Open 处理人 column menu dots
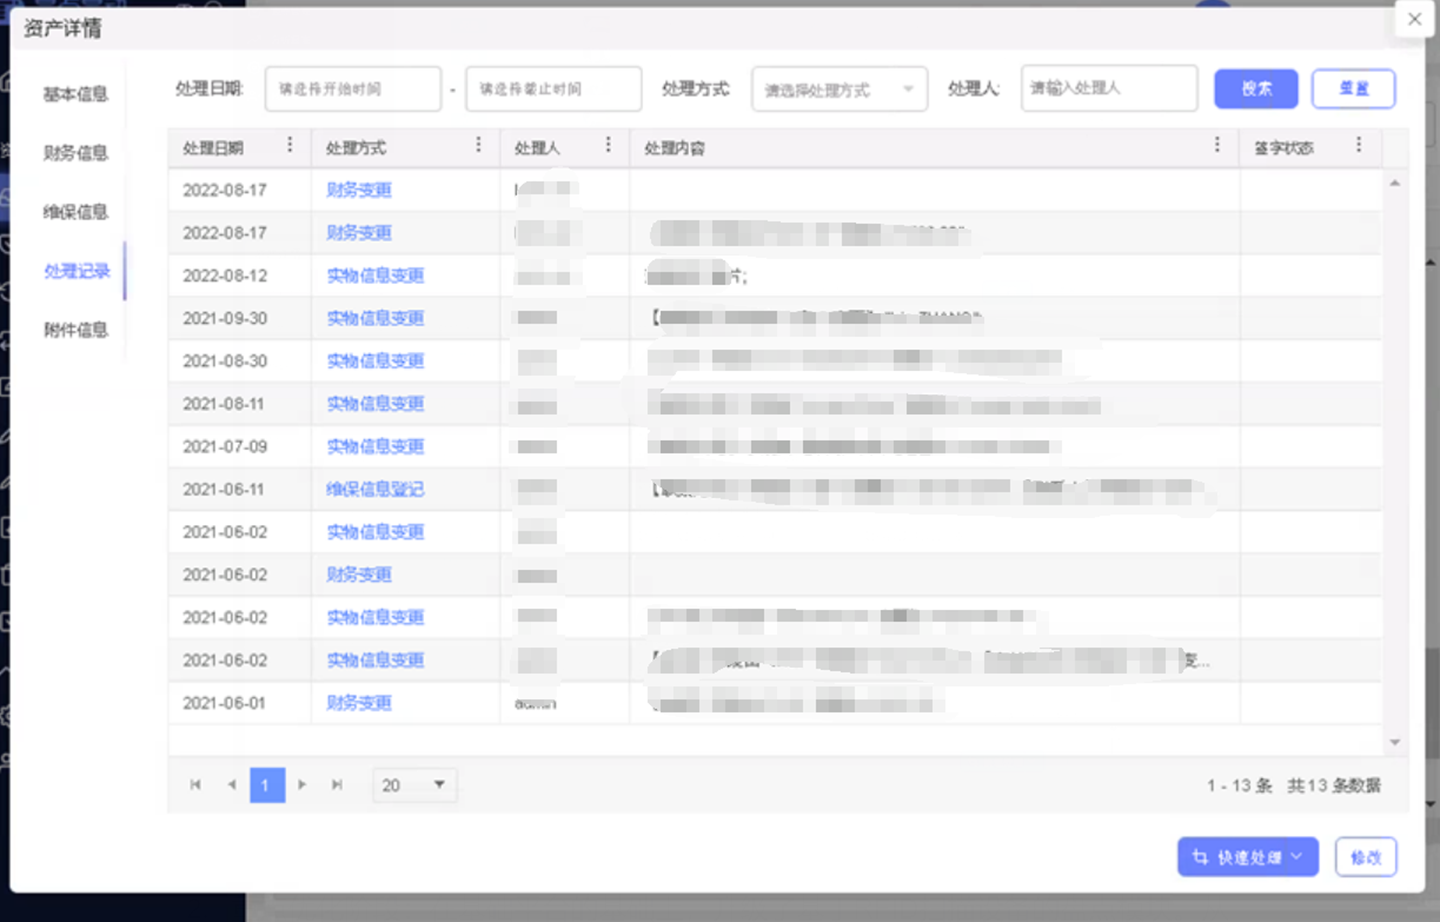Viewport: 1440px width, 922px height. click(x=608, y=145)
